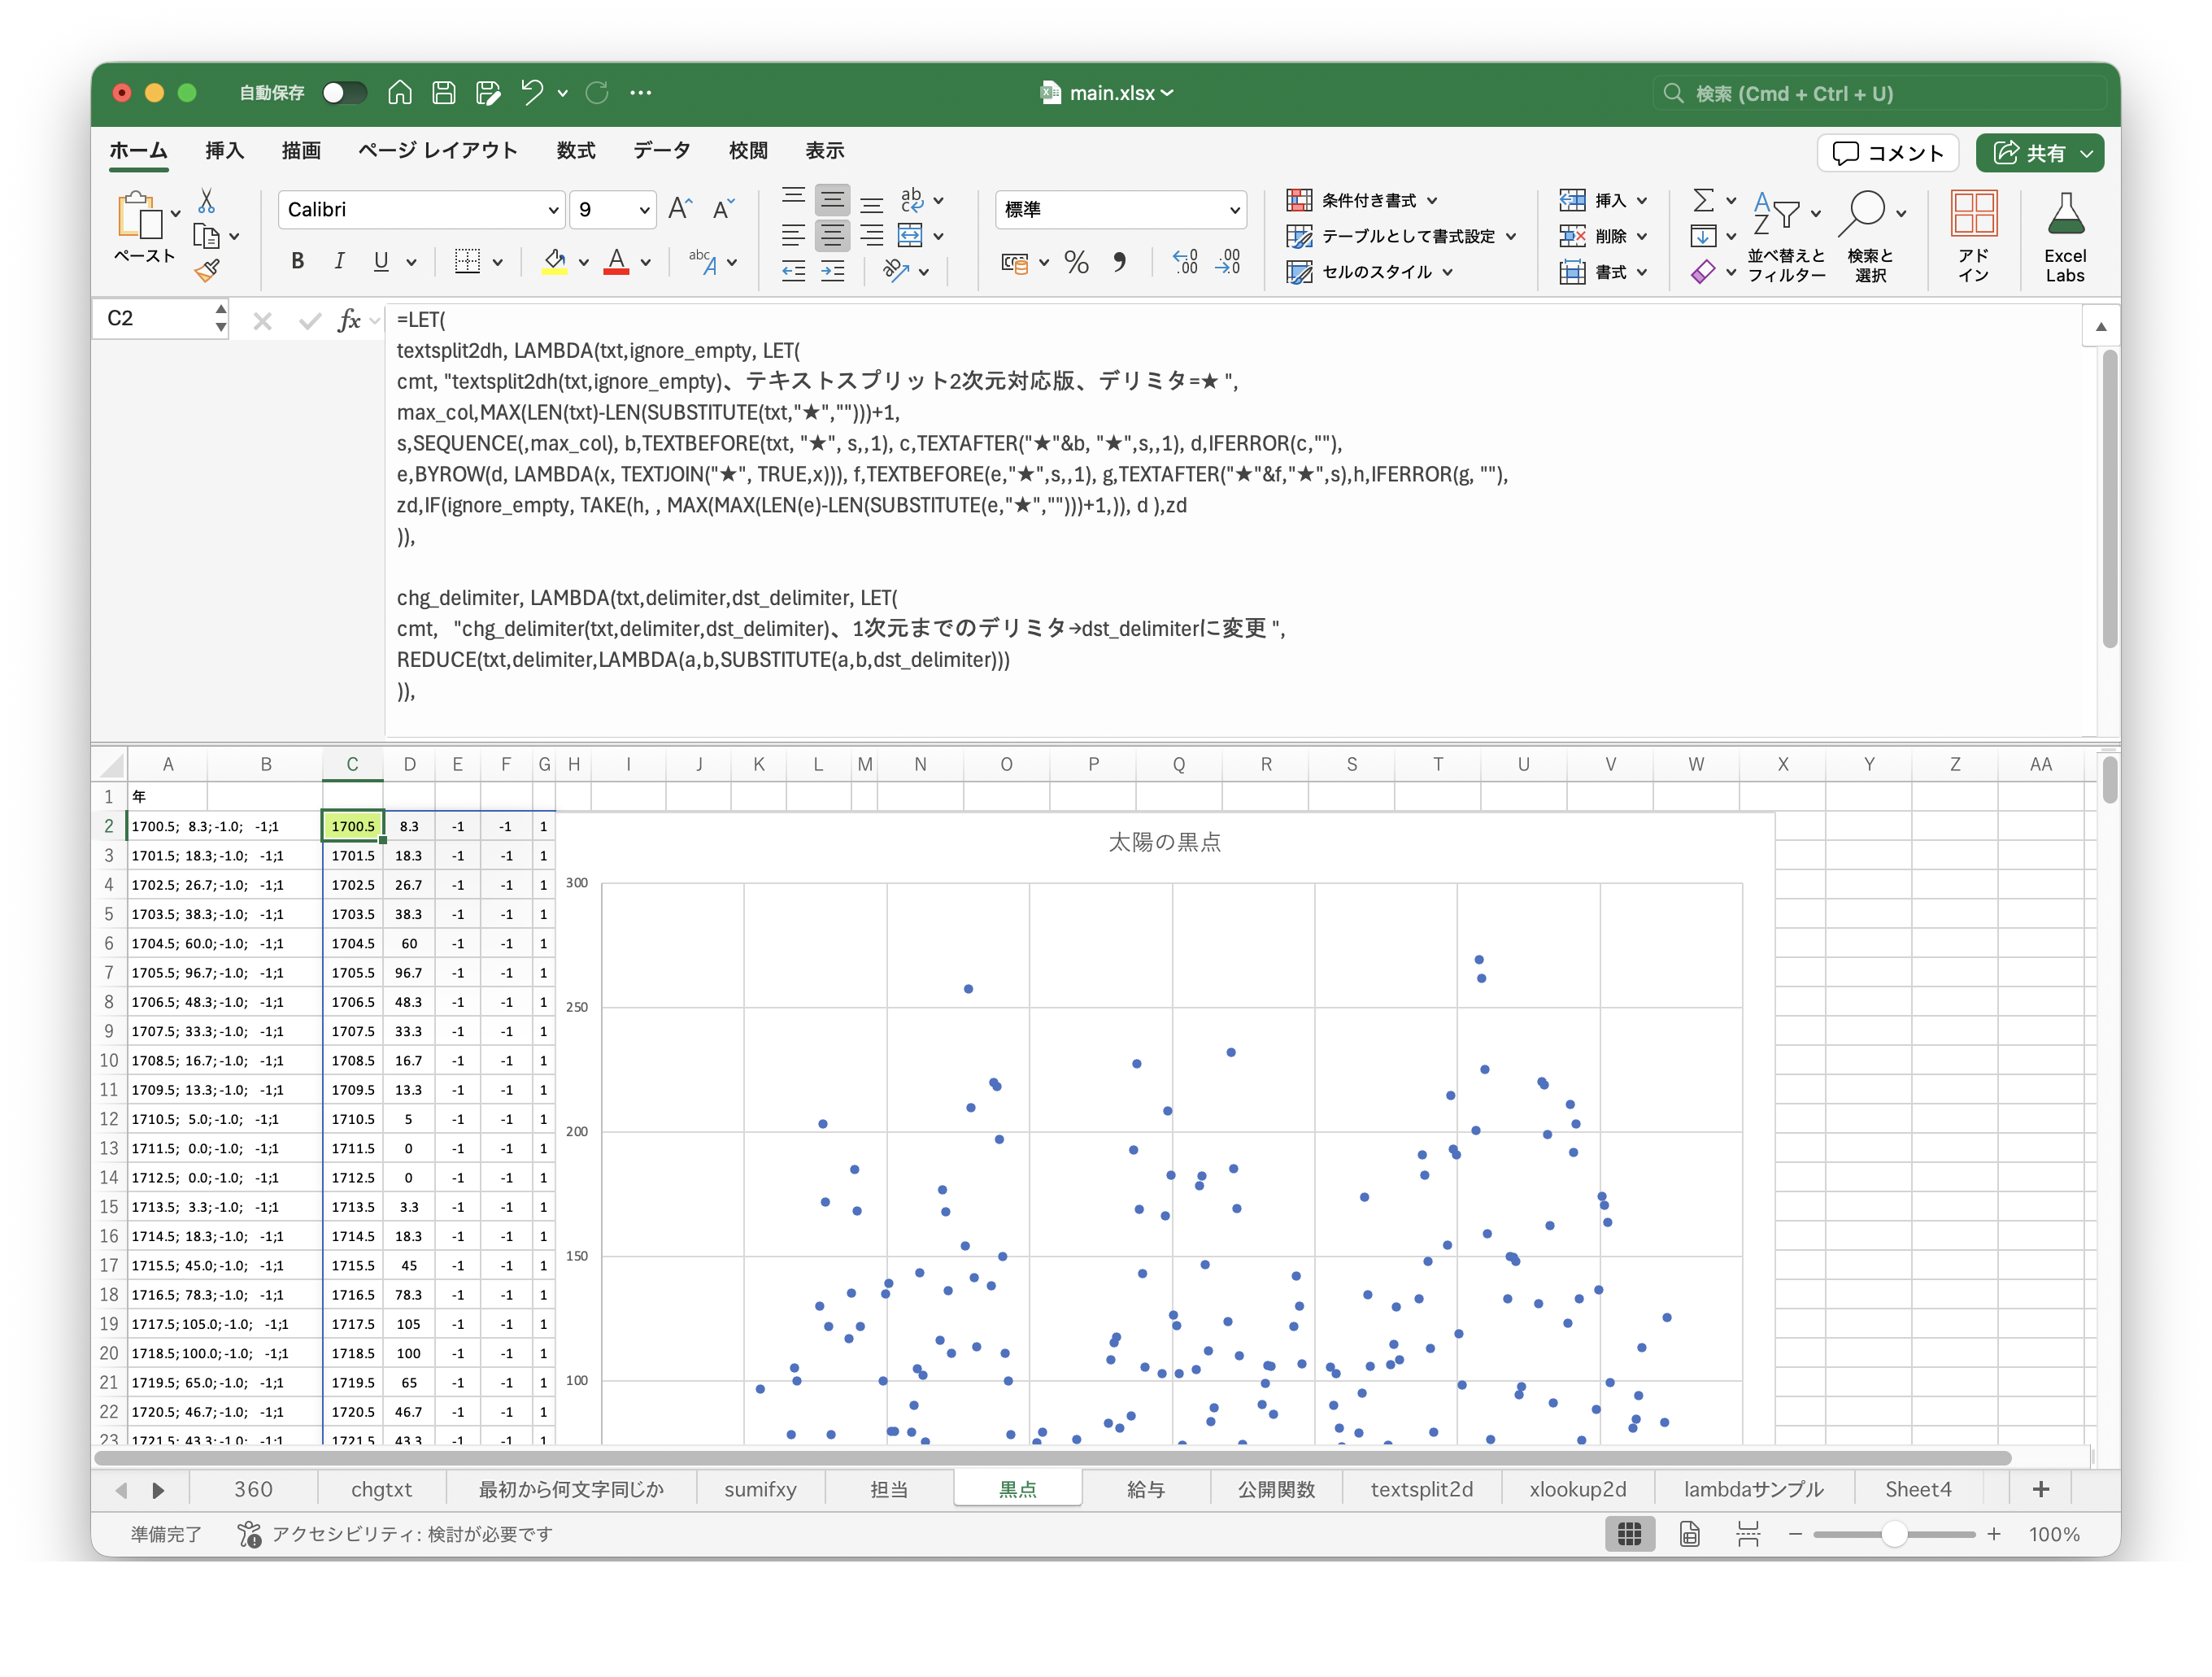Toggle bold formatting
The image size is (2212, 1677).
297,262
